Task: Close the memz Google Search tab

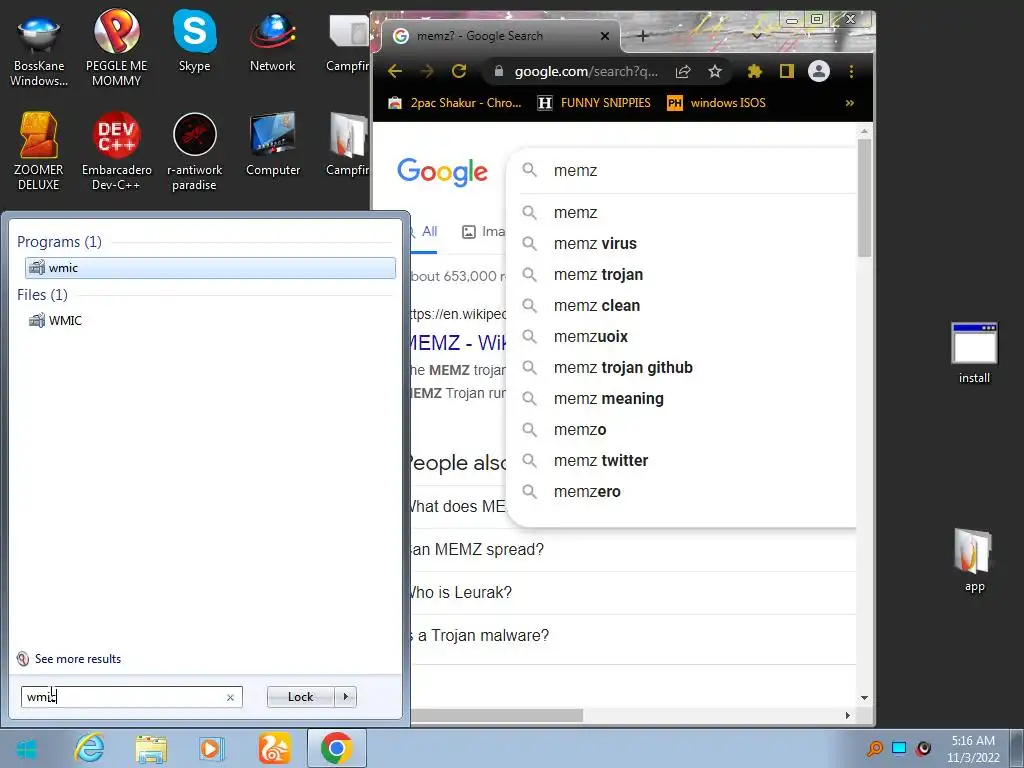Action: 605,36
